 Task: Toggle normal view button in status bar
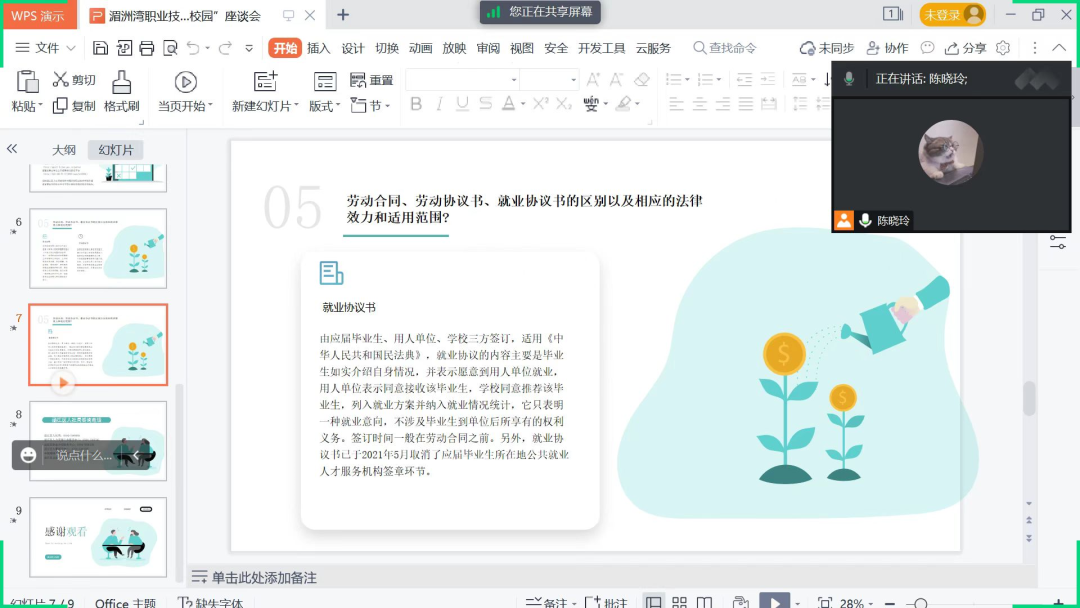[654, 602]
